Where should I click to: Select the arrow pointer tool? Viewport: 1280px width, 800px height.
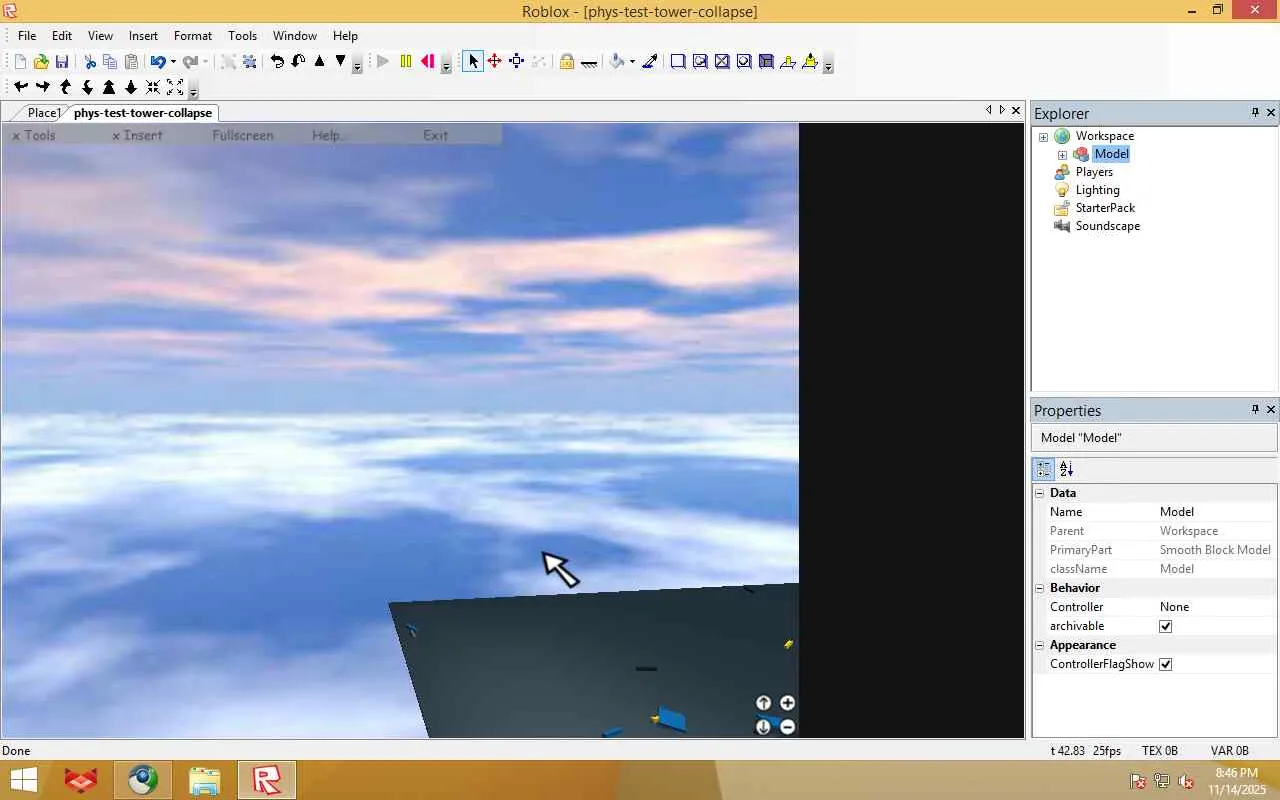tap(473, 62)
